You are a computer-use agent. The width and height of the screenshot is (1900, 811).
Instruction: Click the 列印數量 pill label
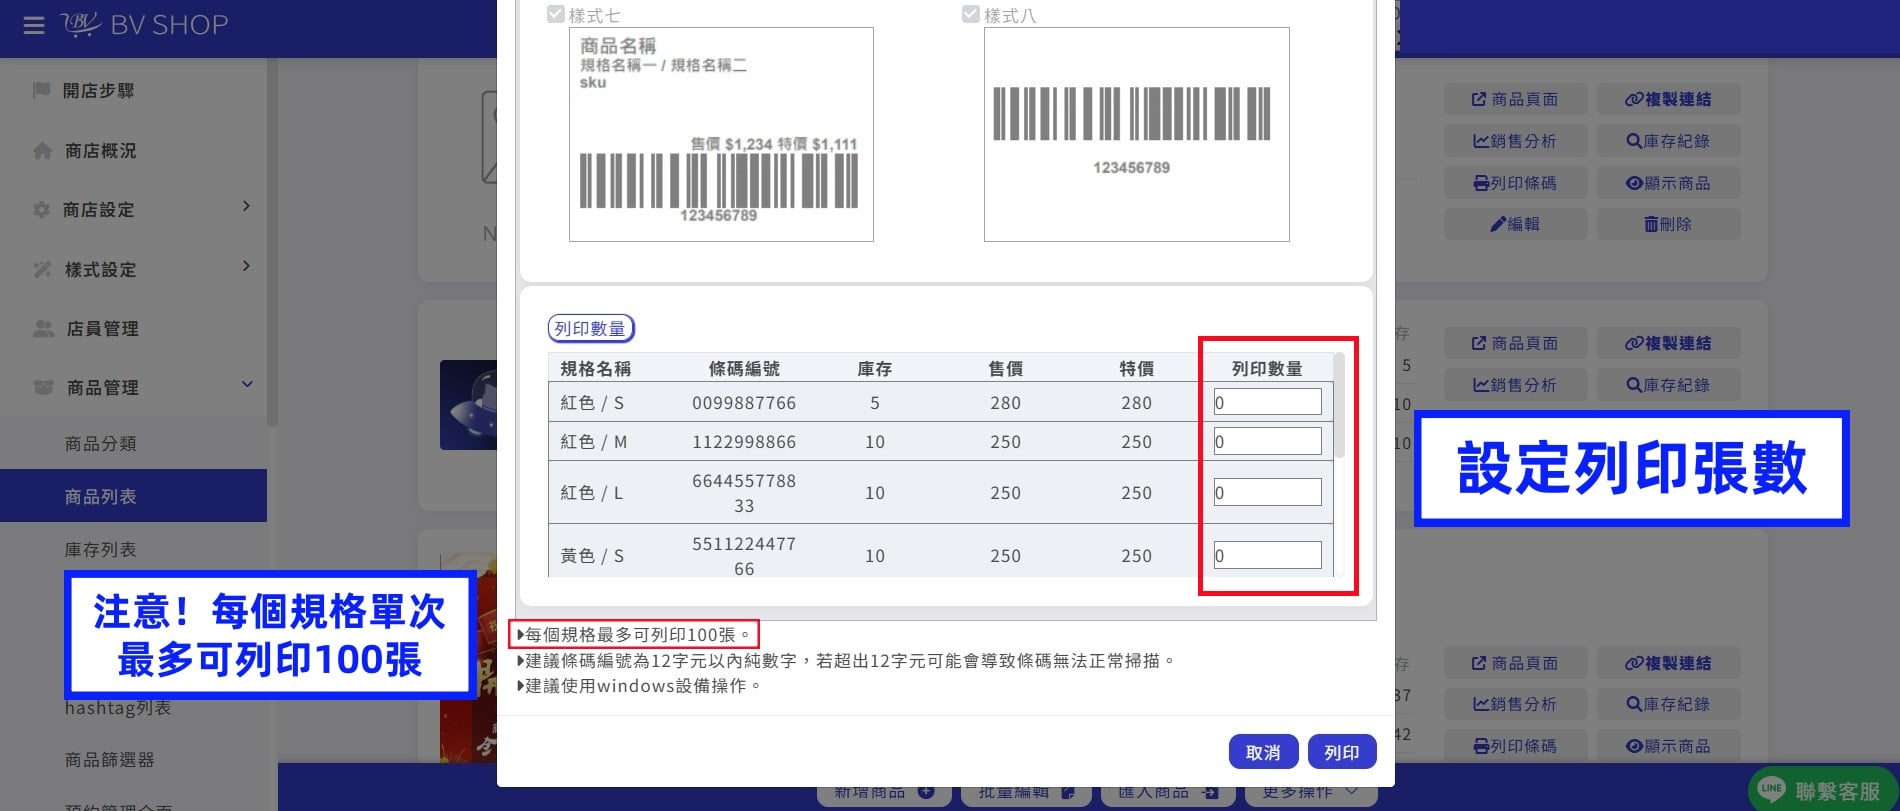(x=590, y=328)
